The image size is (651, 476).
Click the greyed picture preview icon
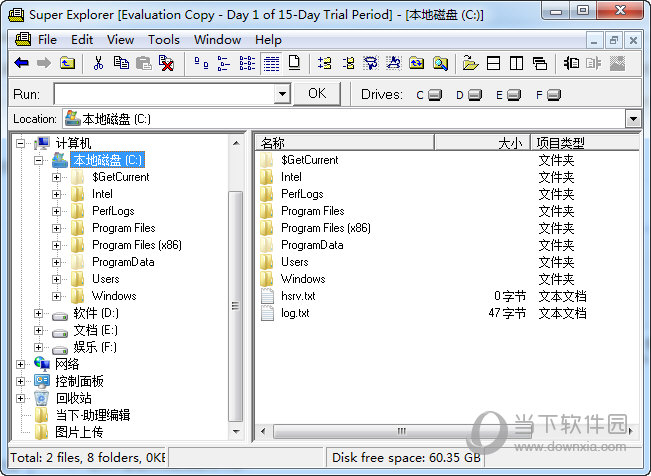tap(617, 63)
